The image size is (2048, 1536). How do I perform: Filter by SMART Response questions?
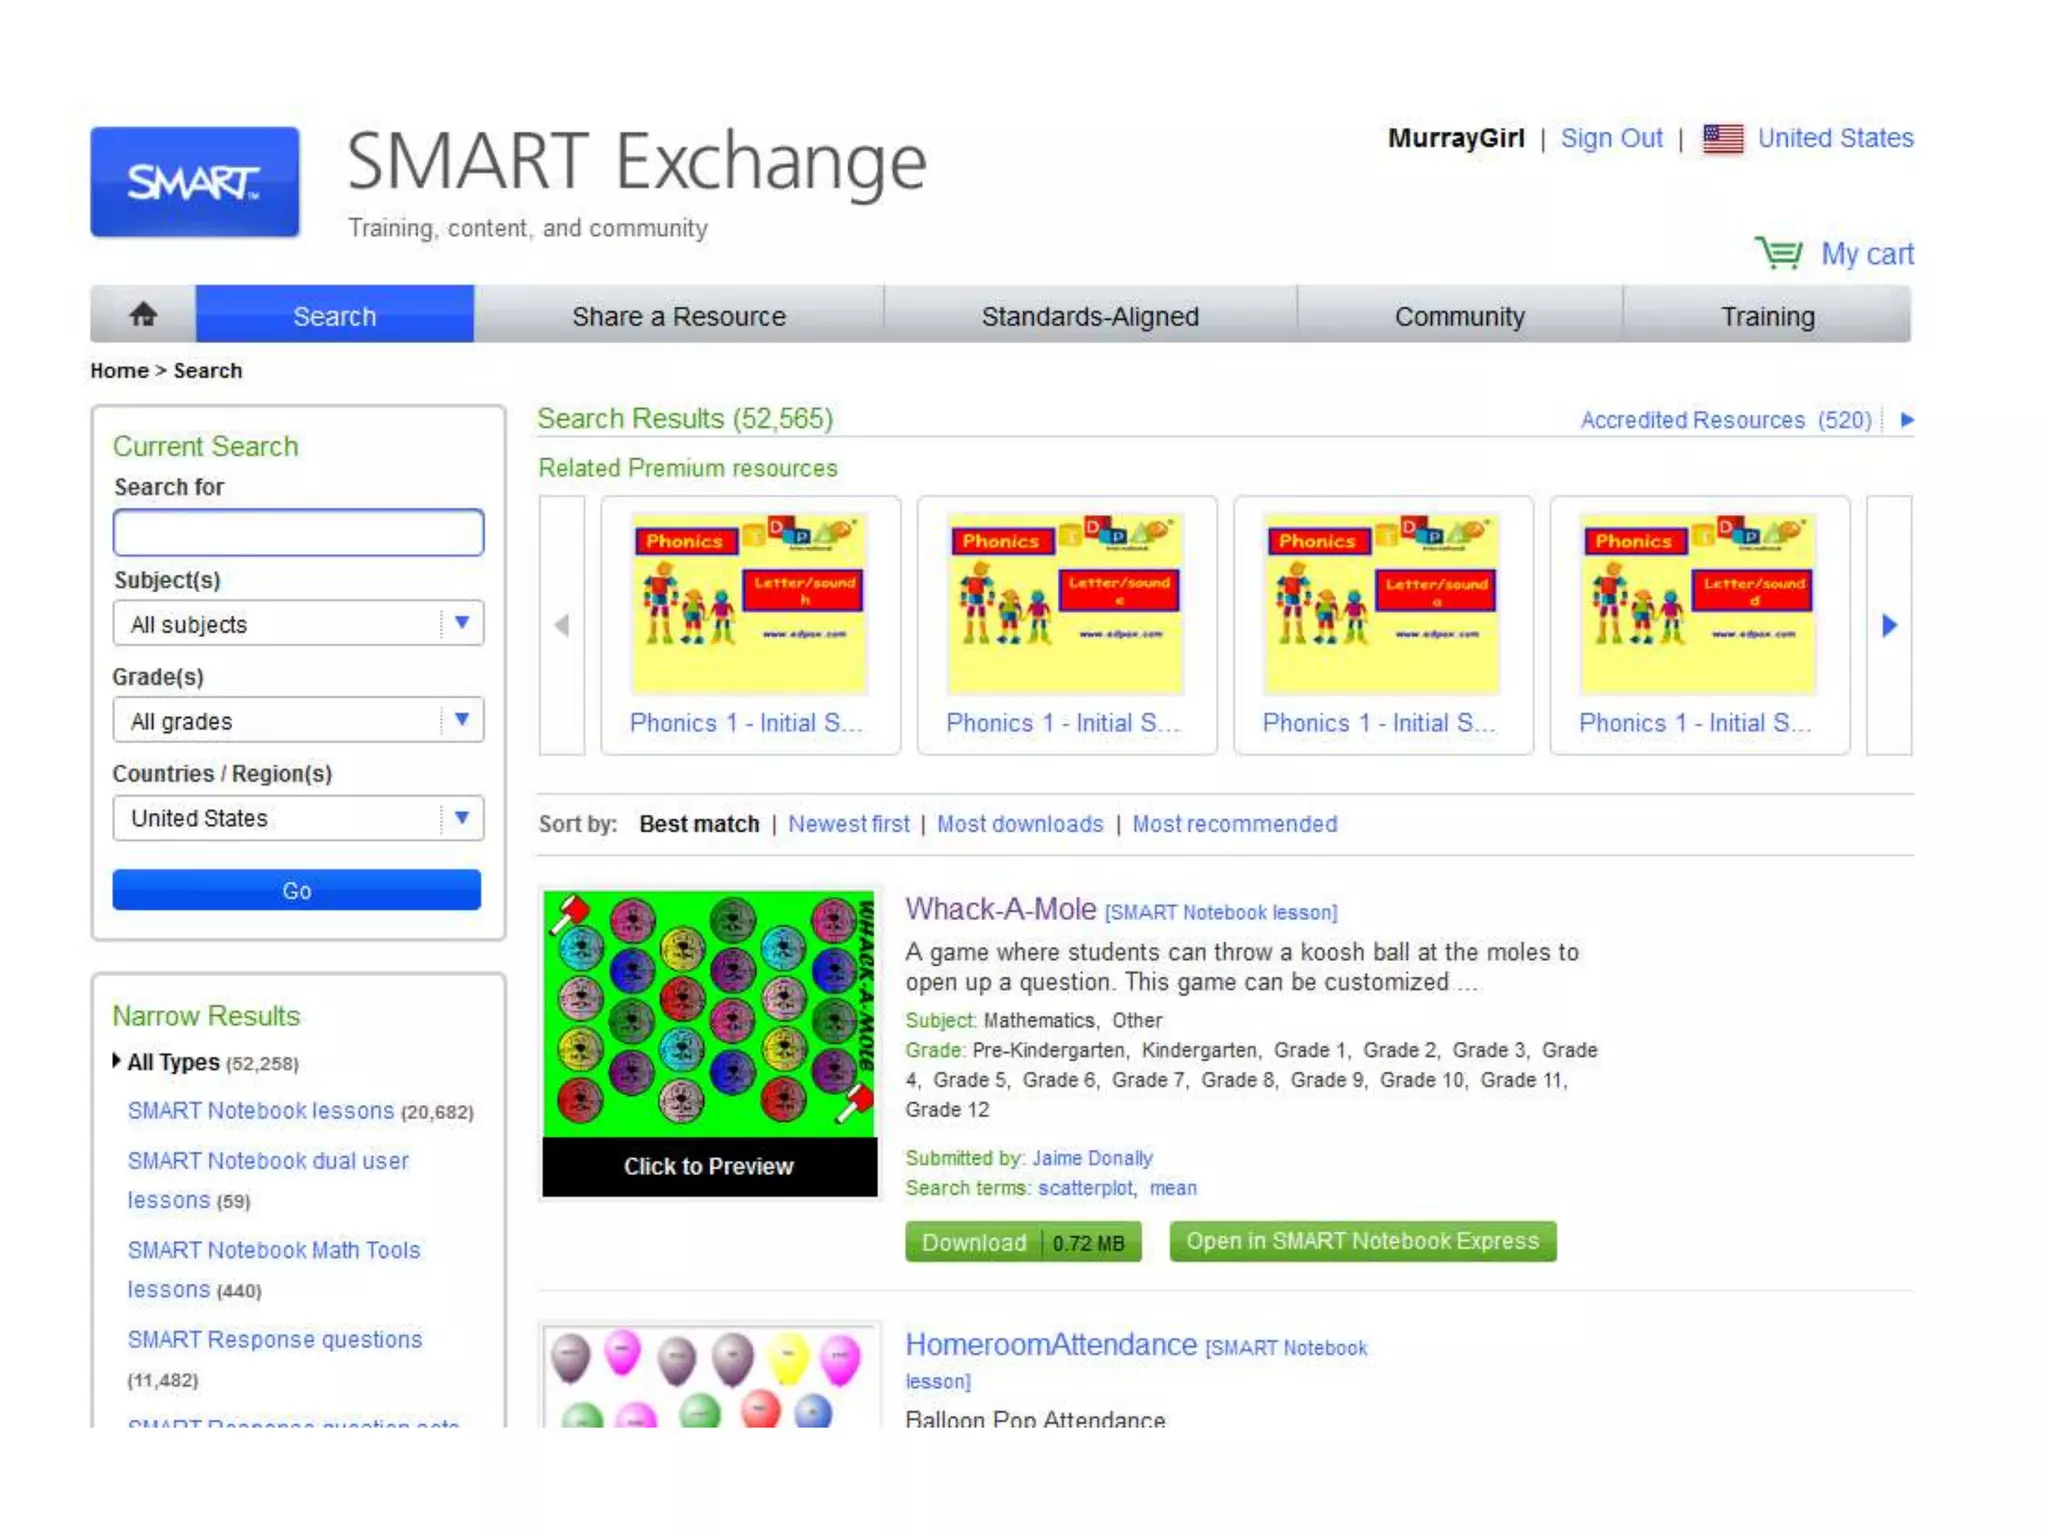(275, 1340)
